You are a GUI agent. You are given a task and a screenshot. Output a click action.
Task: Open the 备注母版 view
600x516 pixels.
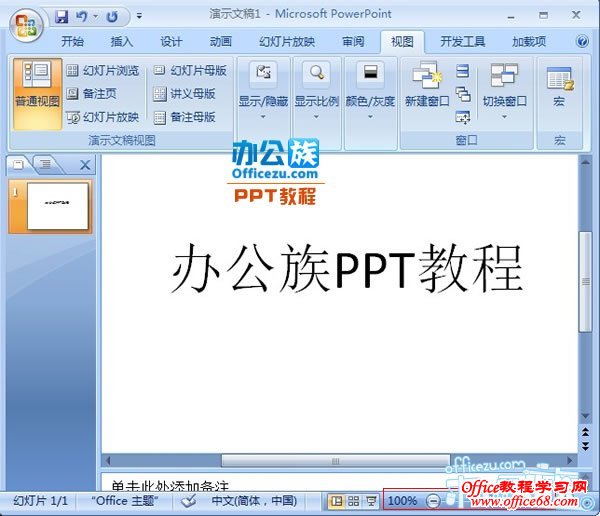pos(184,117)
